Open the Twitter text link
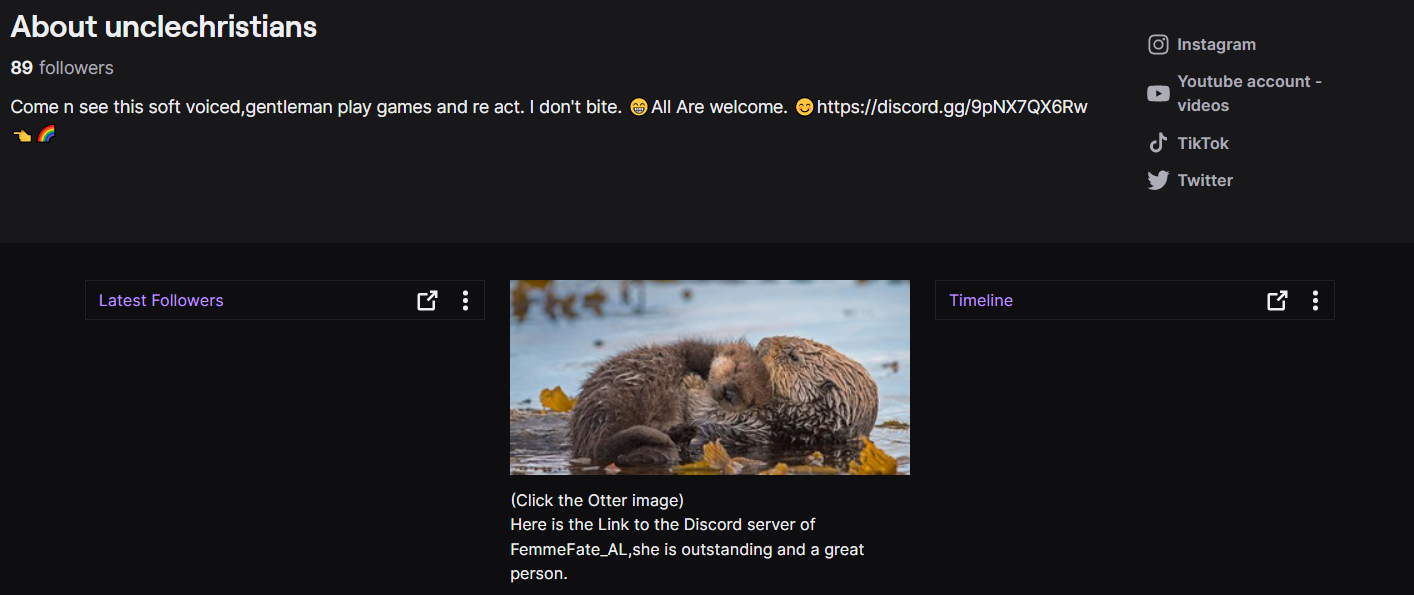Viewport: 1414px width, 595px height. tap(1205, 180)
